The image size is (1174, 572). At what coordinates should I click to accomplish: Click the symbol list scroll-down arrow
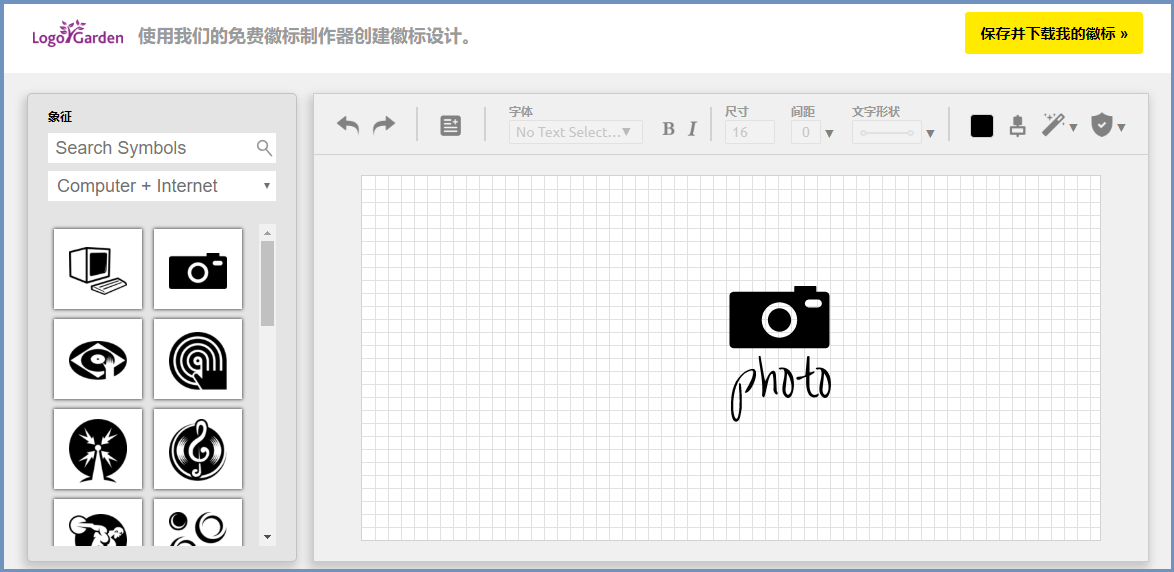click(267, 537)
